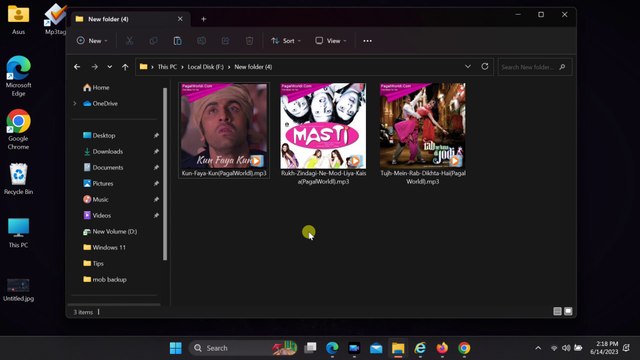Open mob backup folder in sidebar
The image size is (640, 360).
(x=105, y=280)
